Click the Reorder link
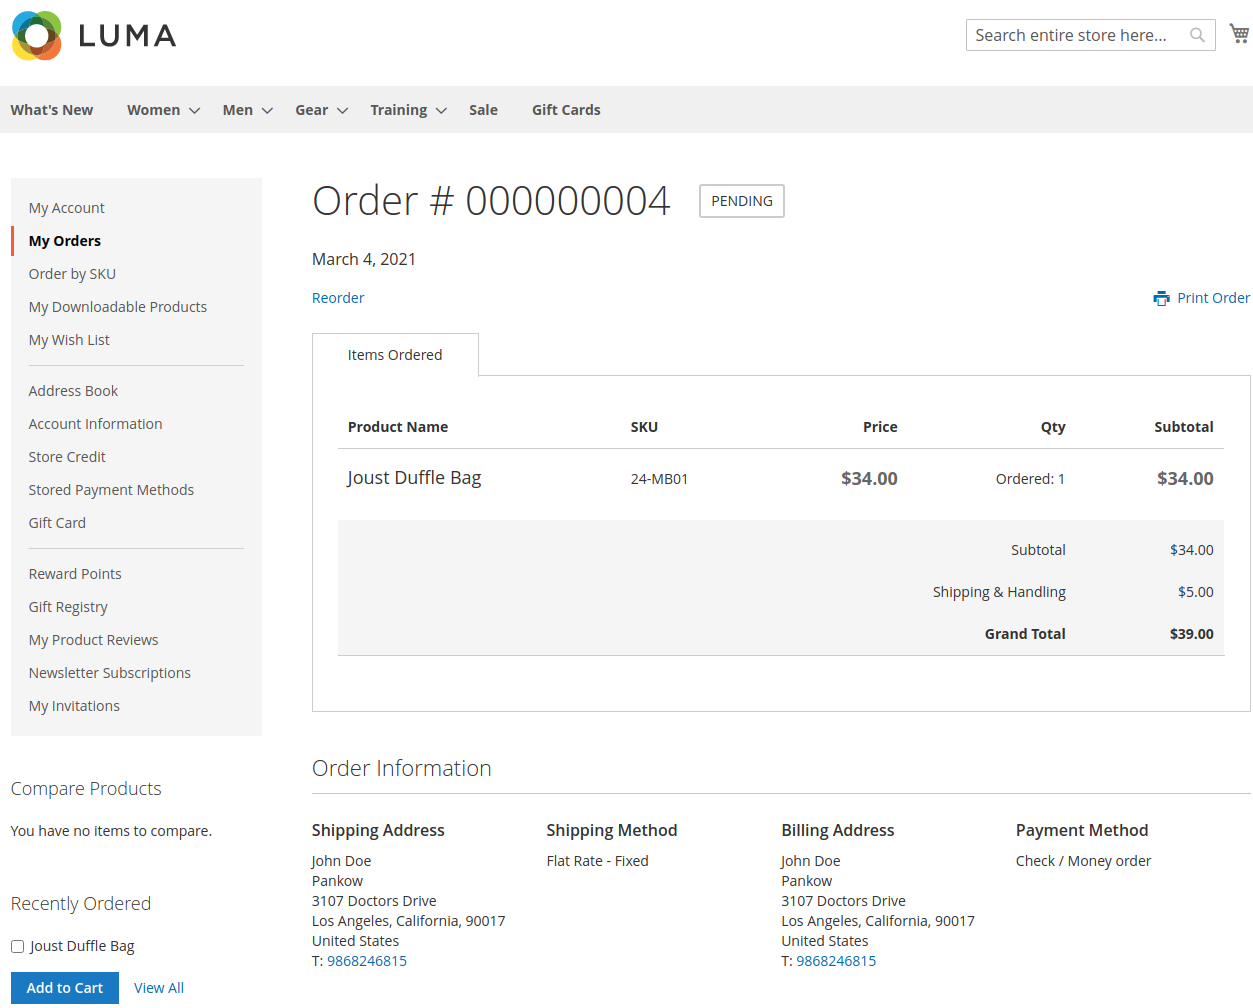This screenshot has height=1008, width=1253. coord(338,297)
